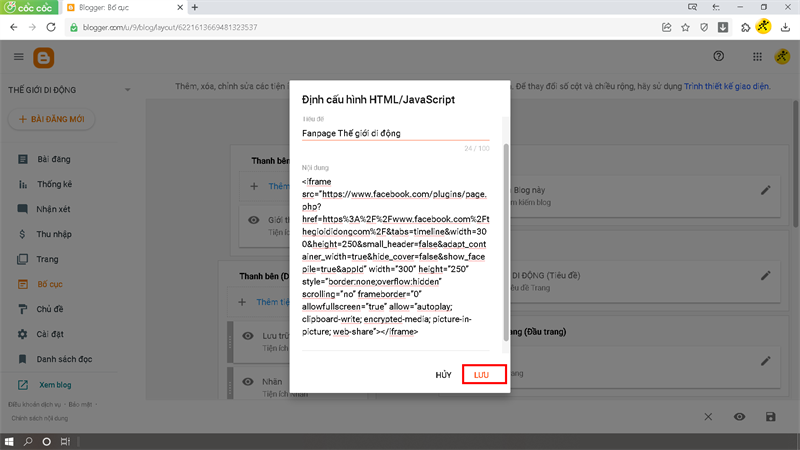The height and width of the screenshot is (450, 800).
Task: Edit the Tiêu đề title field
Action: point(395,133)
